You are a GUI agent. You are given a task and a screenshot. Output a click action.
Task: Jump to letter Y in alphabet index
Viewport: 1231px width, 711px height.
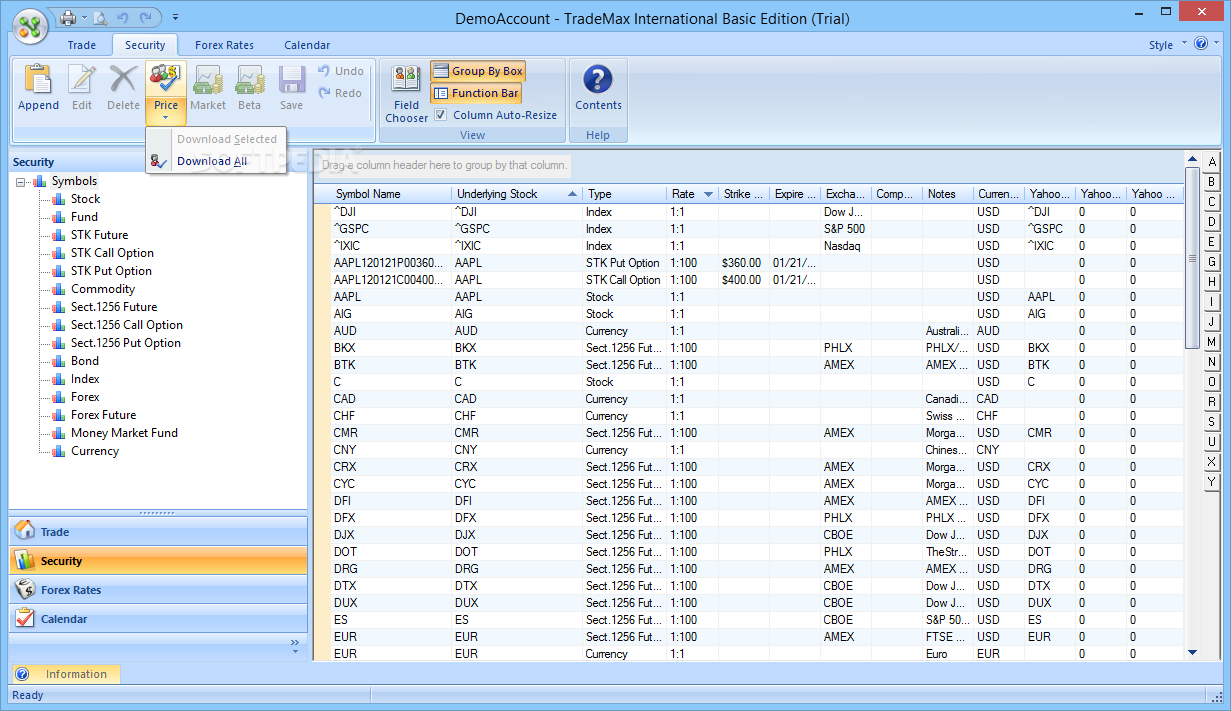1212,482
